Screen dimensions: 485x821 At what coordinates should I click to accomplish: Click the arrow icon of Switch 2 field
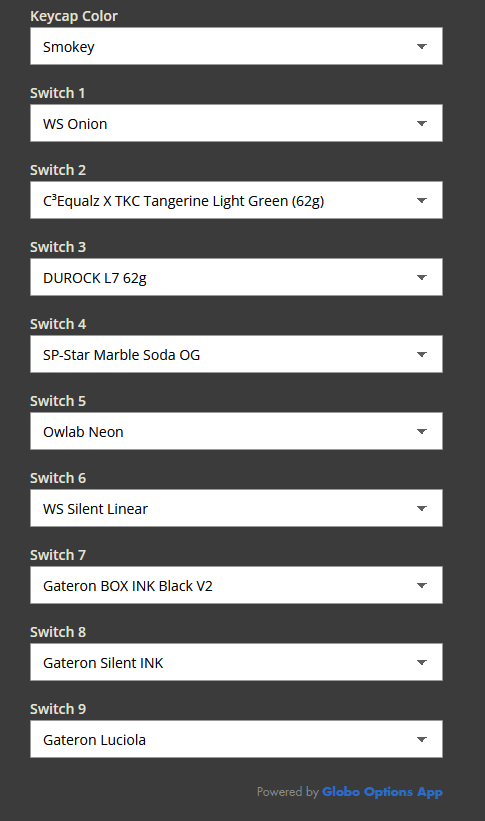coord(422,201)
